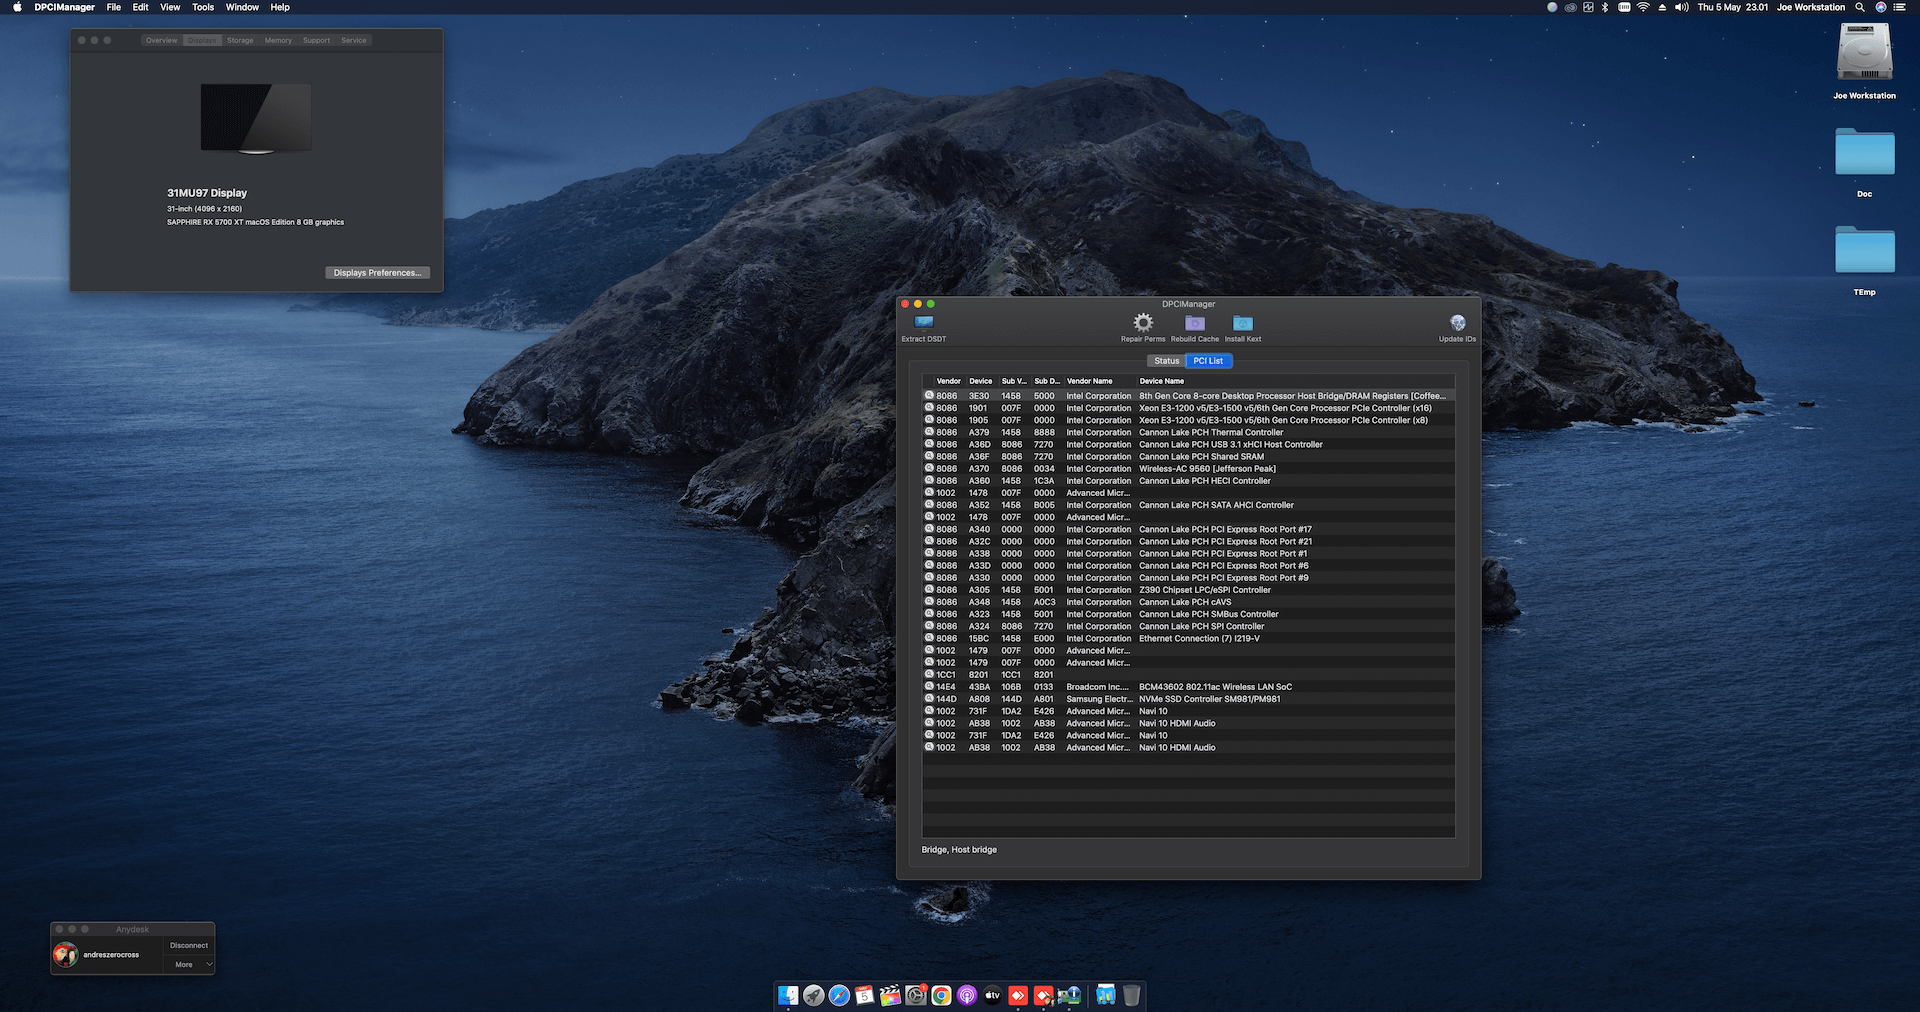Click the Install Kext icon
The height and width of the screenshot is (1012, 1920).
(x=1243, y=323)
